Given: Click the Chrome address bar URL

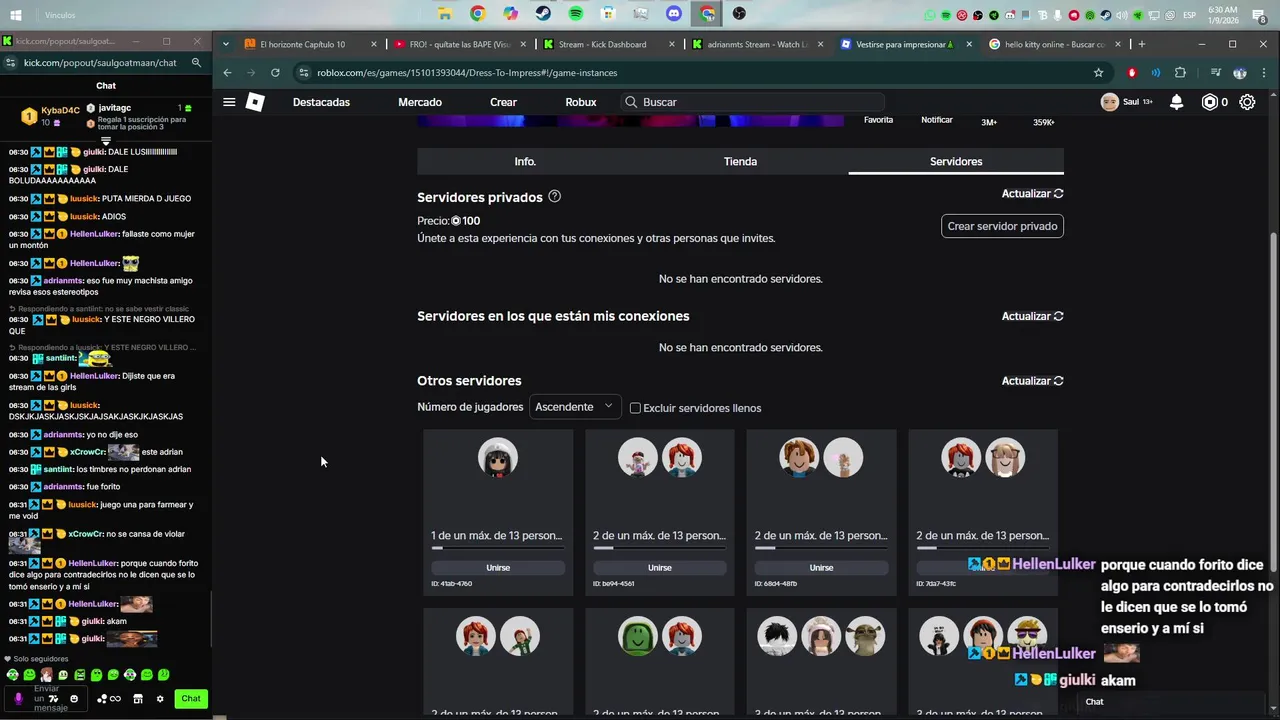Looking at the screenshot, I should (467, 72).
